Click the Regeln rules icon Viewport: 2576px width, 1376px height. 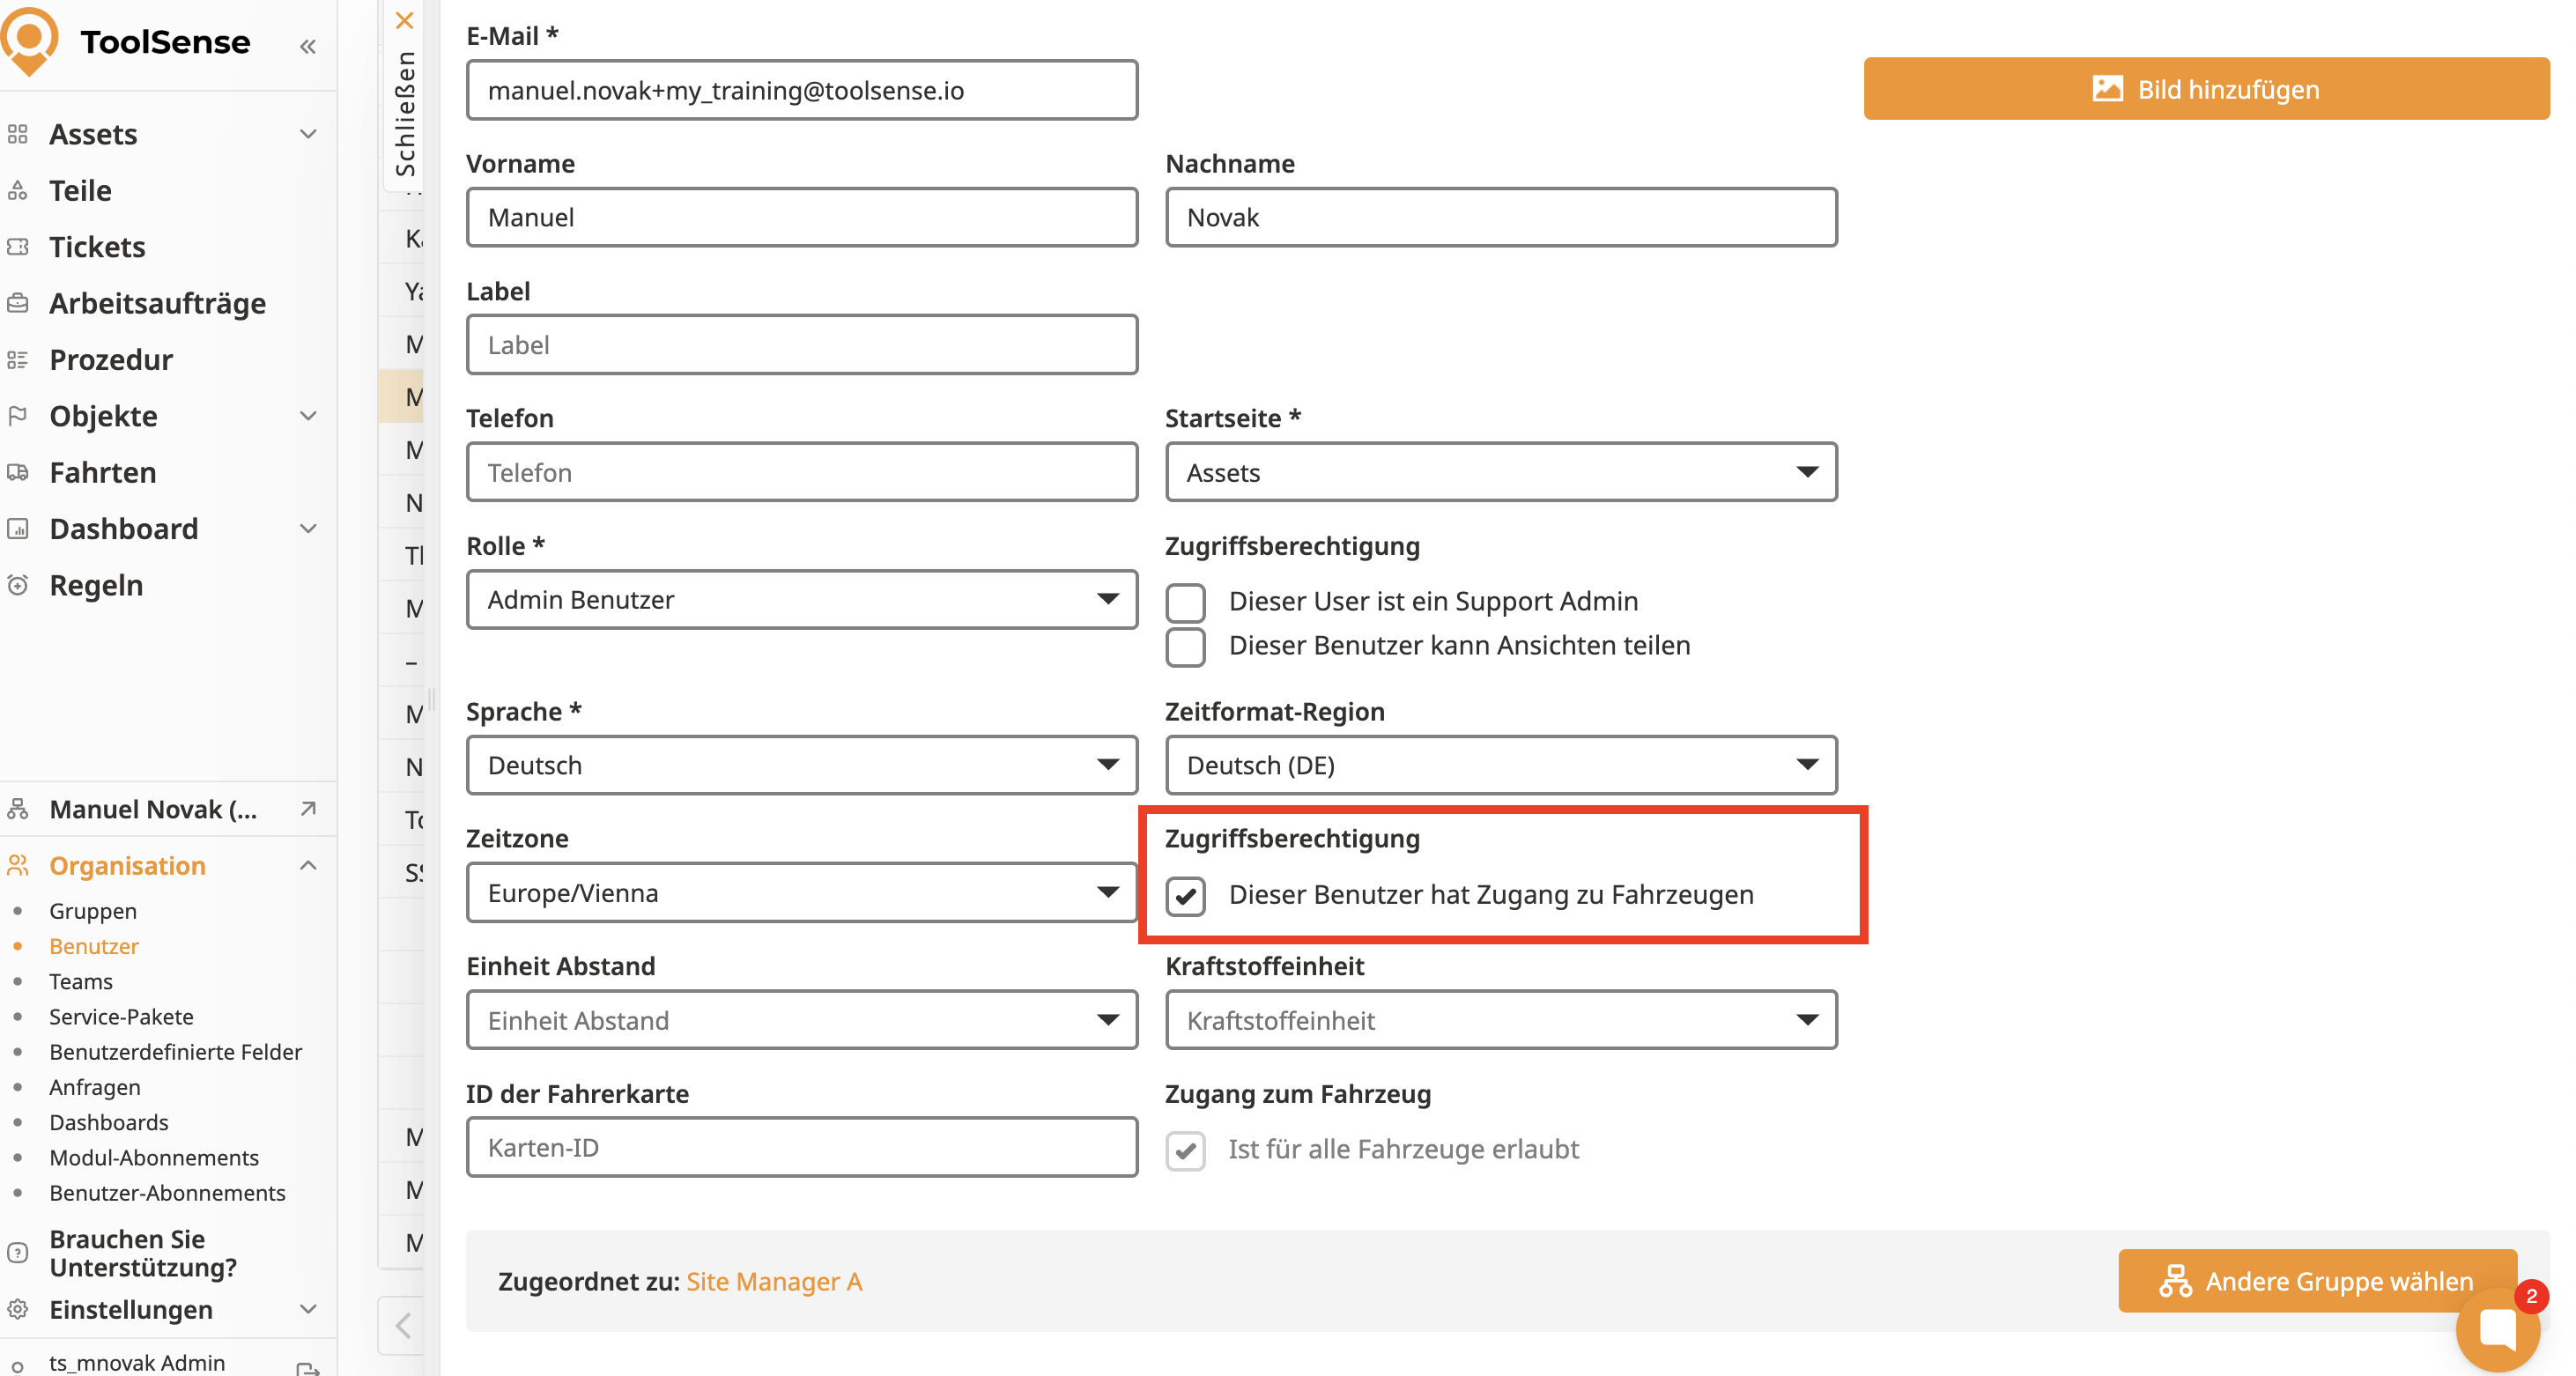point(18,585)
